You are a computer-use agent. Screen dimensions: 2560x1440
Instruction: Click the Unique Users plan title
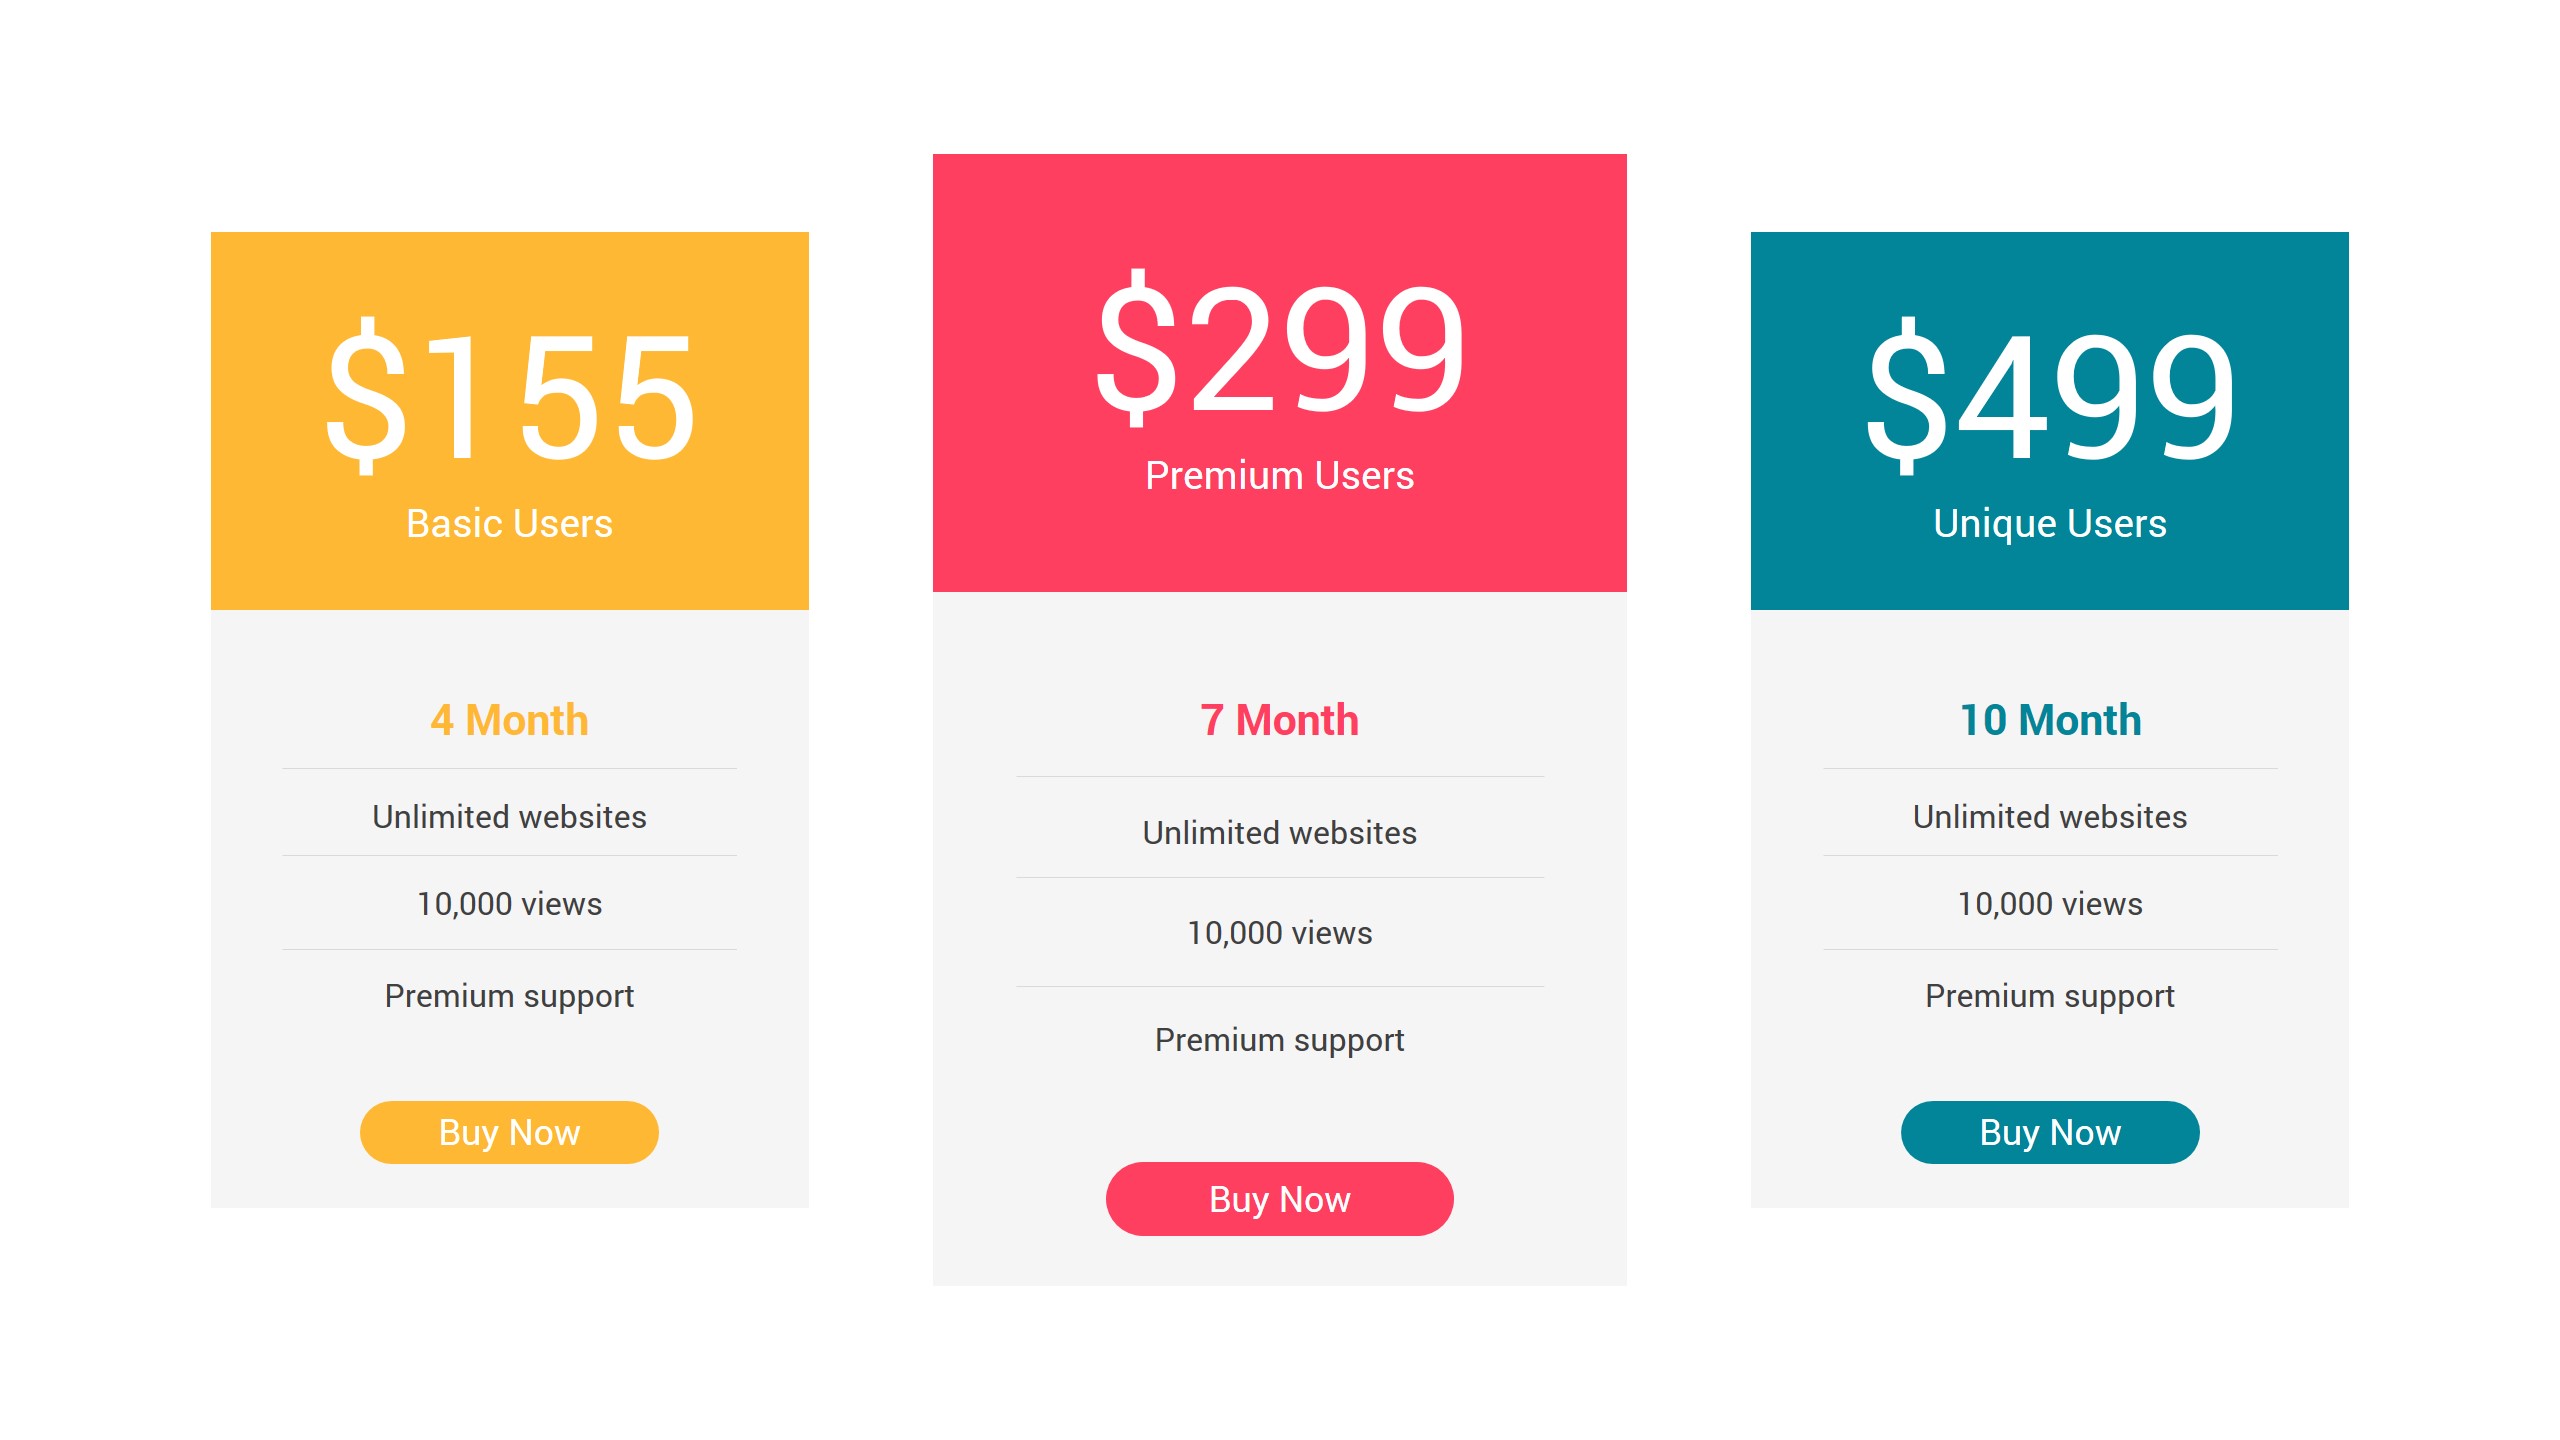coord(2049,522)
